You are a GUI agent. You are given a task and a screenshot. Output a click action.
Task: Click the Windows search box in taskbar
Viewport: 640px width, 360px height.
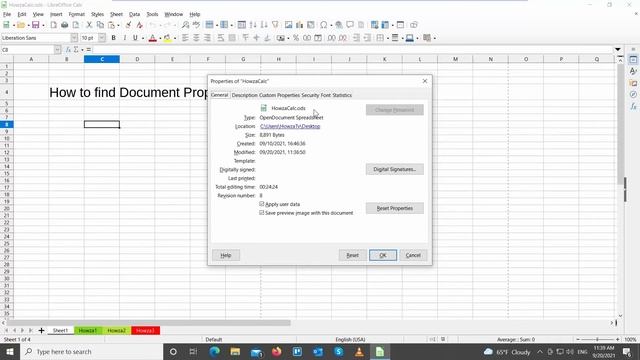[91, 351]
